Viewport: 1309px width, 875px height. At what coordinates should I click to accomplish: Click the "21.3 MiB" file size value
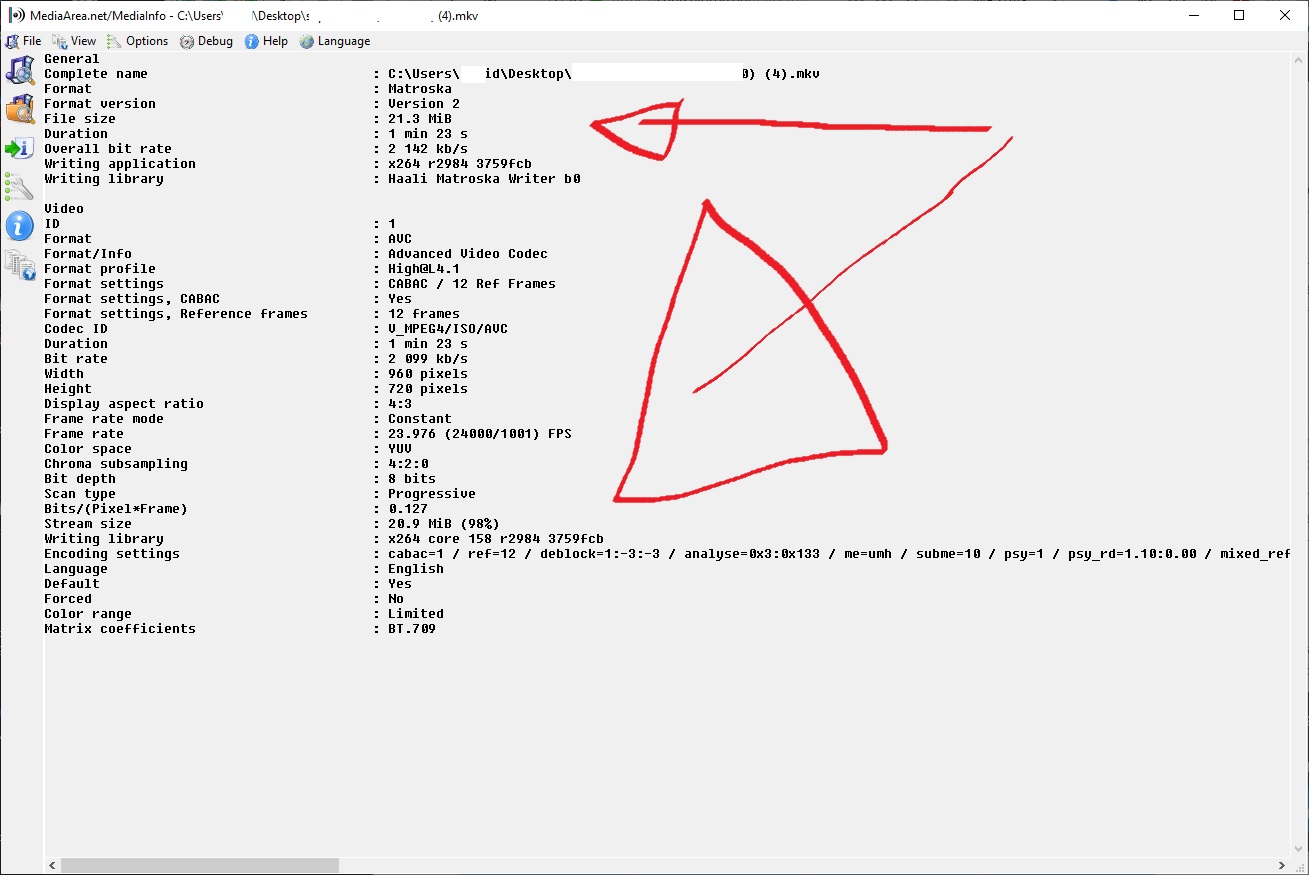pyautogui.click(x=420, y=119)
